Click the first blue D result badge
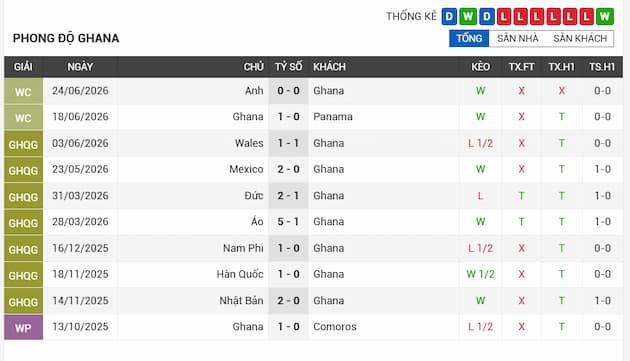The height and width of the screenshot is (361, 630). coord(449,16)
